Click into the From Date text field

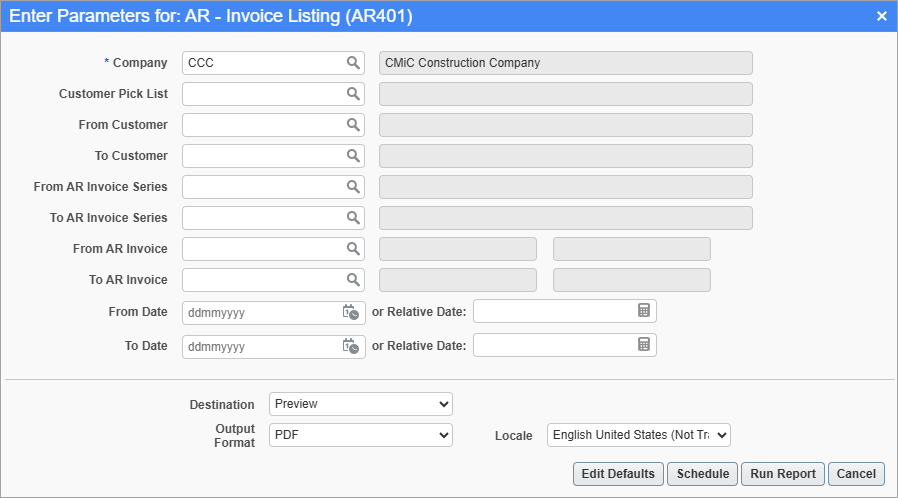pos(260,313)
